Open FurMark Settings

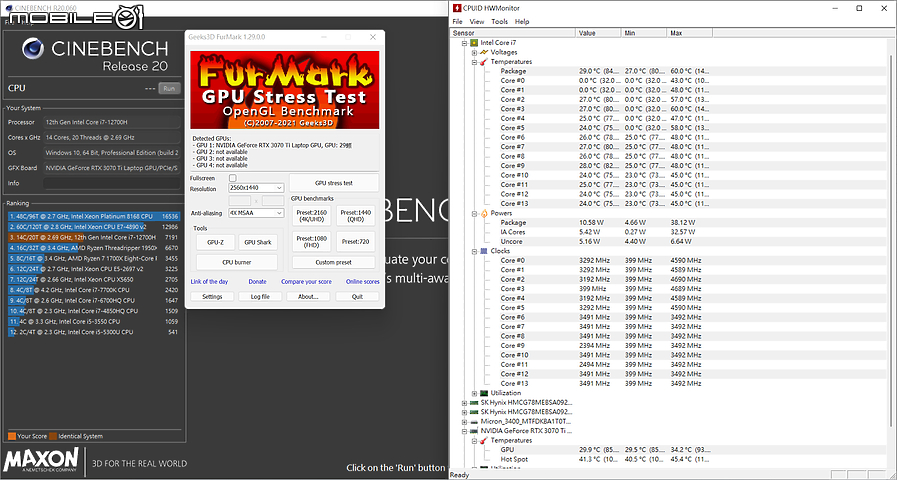(212, 296)
